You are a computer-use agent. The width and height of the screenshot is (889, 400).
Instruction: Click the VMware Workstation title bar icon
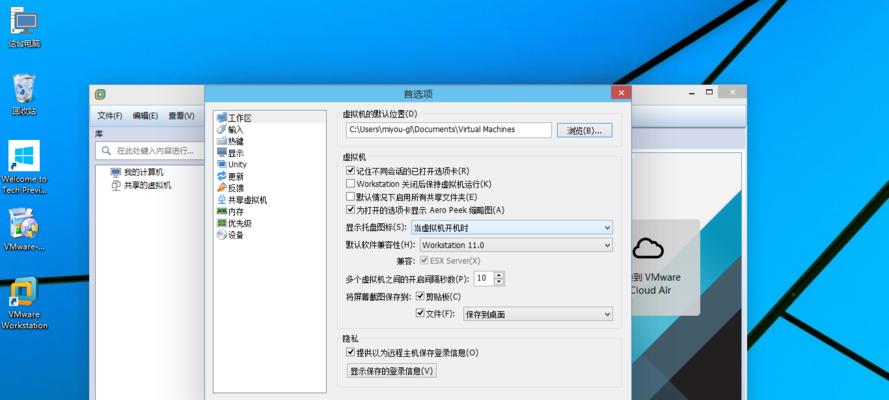(x=100, y=94)
